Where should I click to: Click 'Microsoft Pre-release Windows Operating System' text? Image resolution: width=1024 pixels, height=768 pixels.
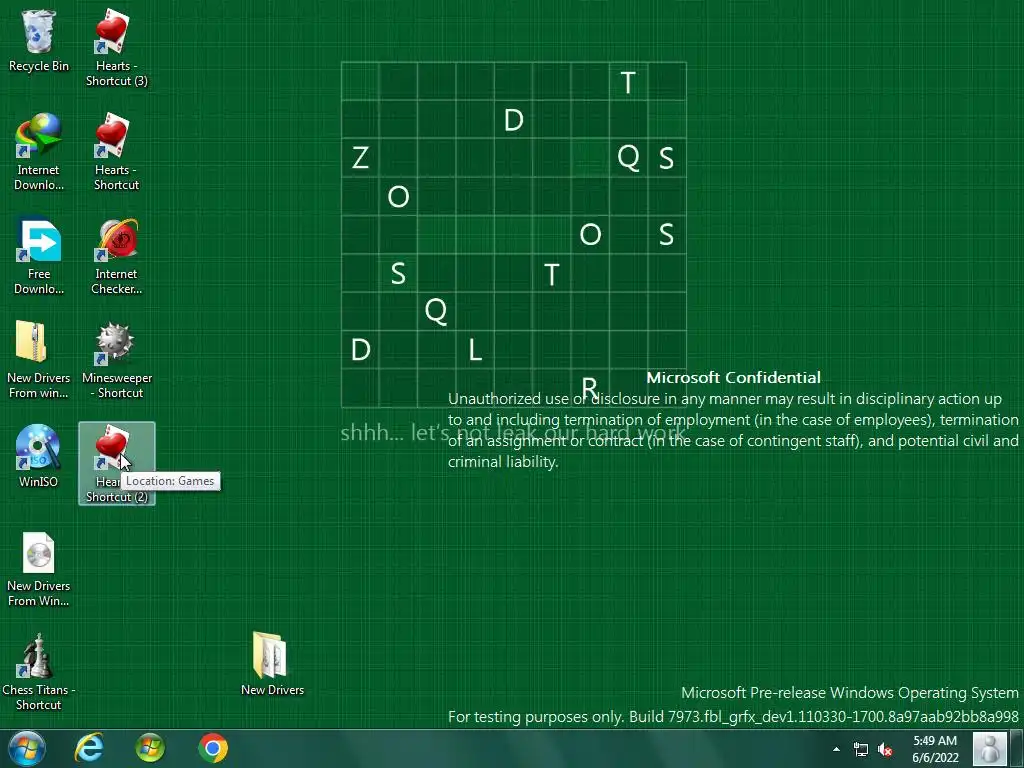point(850,692)
